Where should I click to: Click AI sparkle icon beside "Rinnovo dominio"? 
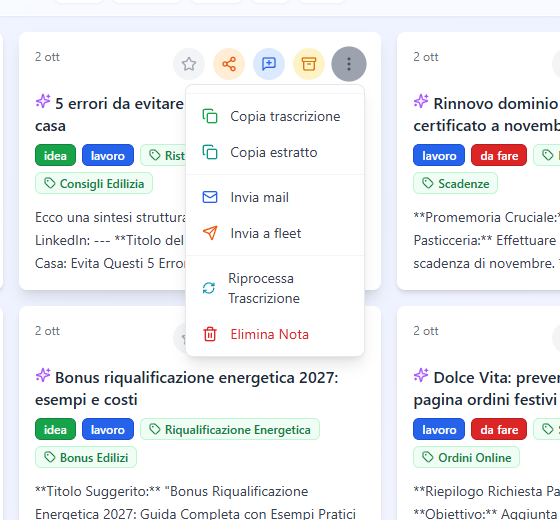421,101
